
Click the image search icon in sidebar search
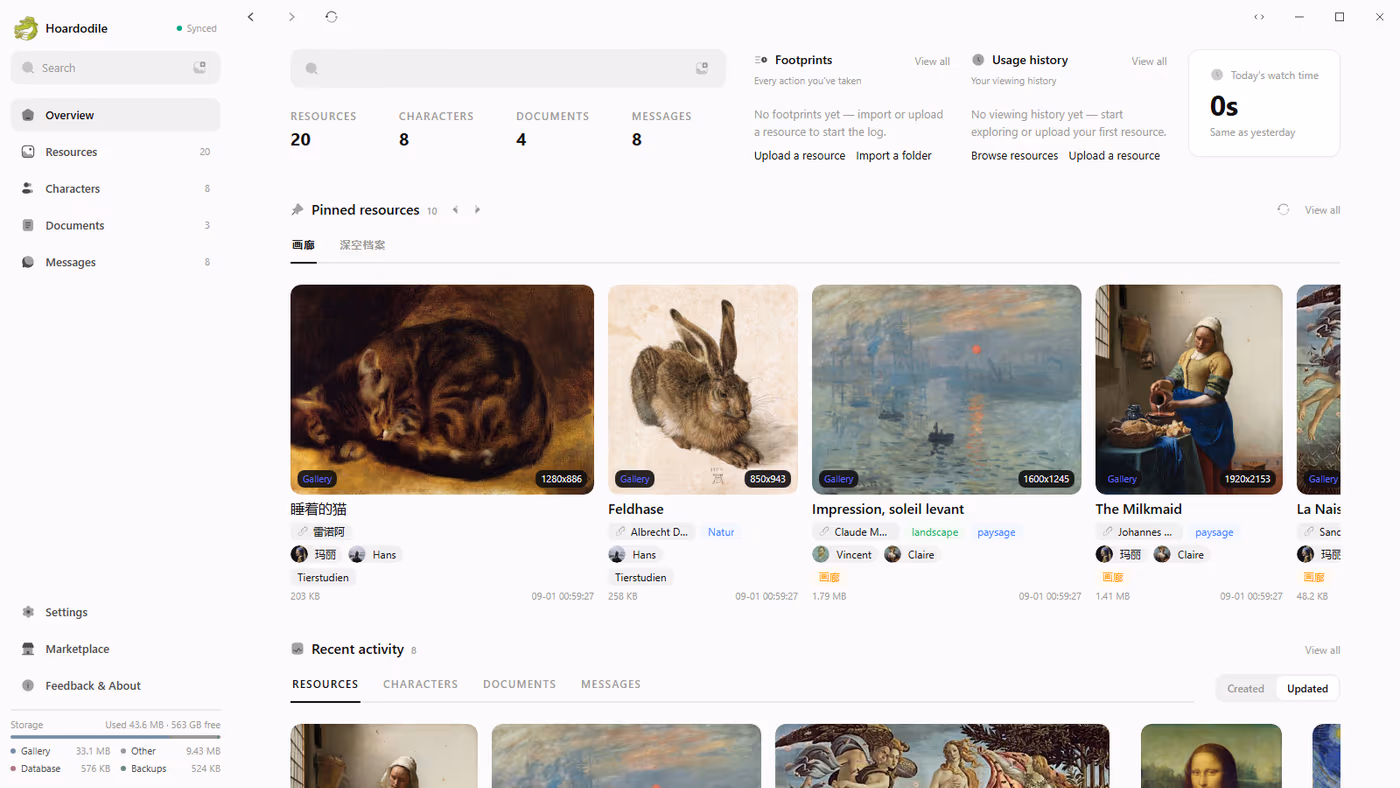200,67
